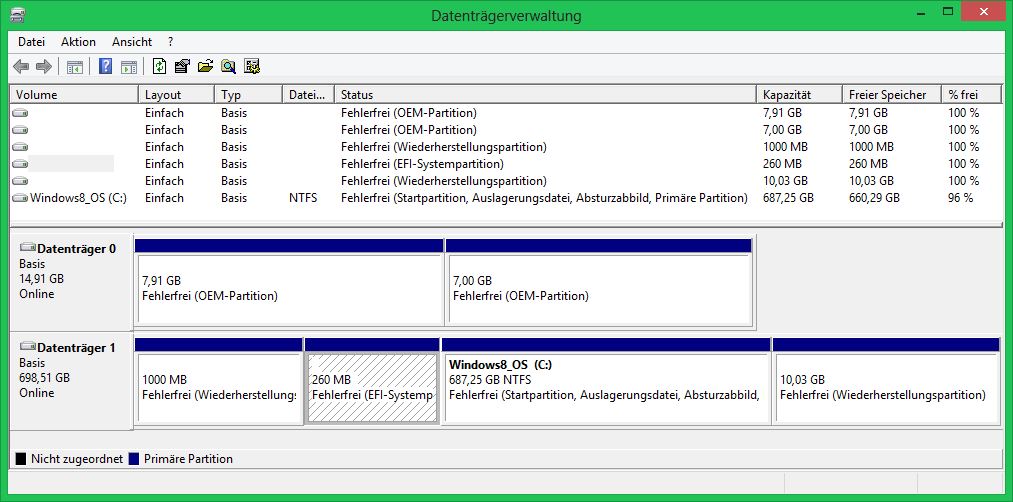Open the Ansicht menu
The width and height of the screenshot is (1013, 502).
point(132,42)
